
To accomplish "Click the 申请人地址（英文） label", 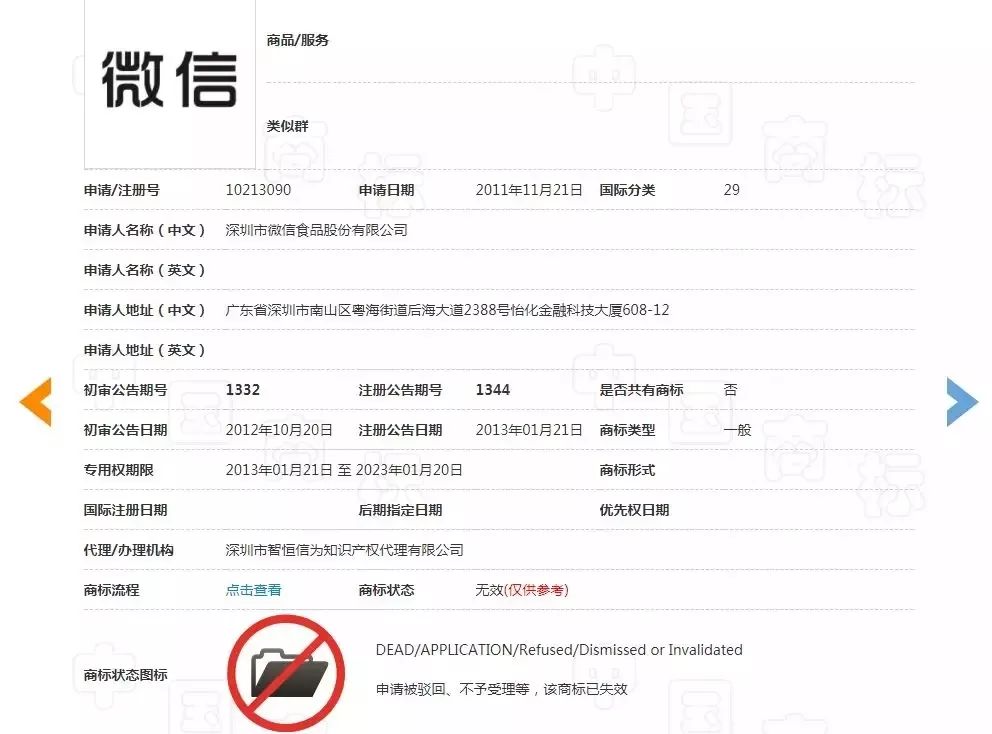I will click(x=144, y=350).
